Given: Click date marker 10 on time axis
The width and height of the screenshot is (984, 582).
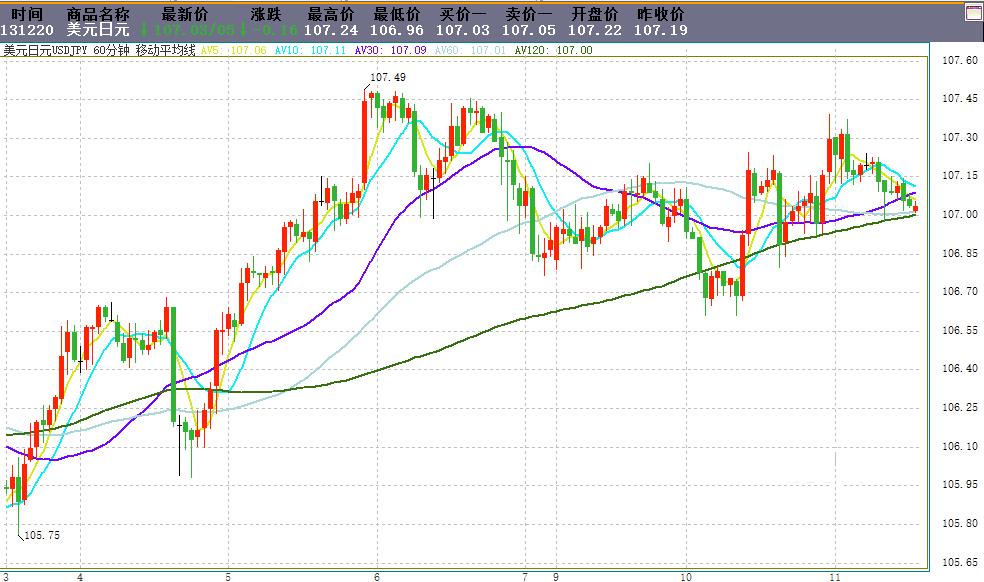Looking at the screenshot, I should (686, 577).
